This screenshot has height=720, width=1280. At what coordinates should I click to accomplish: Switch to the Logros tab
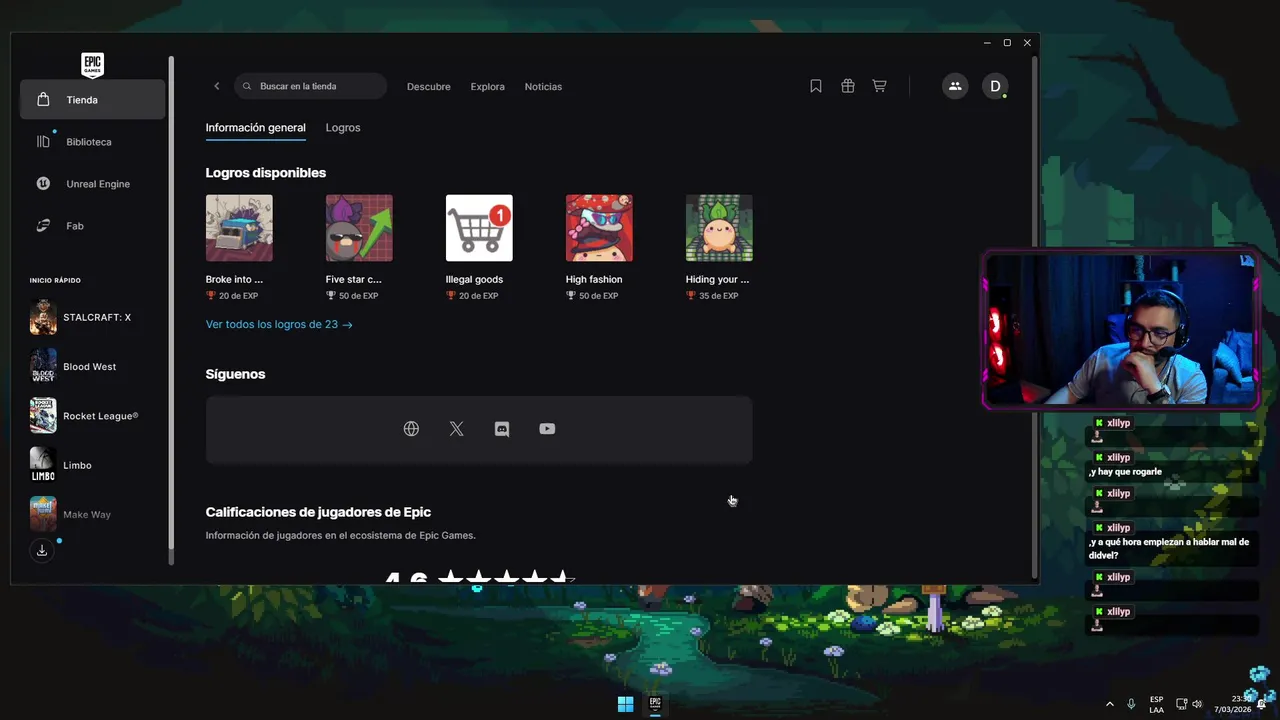(343, 128)
